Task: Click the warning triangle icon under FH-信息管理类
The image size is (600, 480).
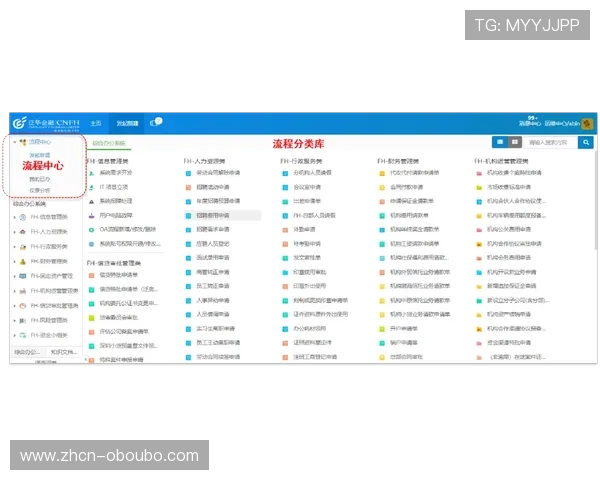Action: [x=91, y=201]
